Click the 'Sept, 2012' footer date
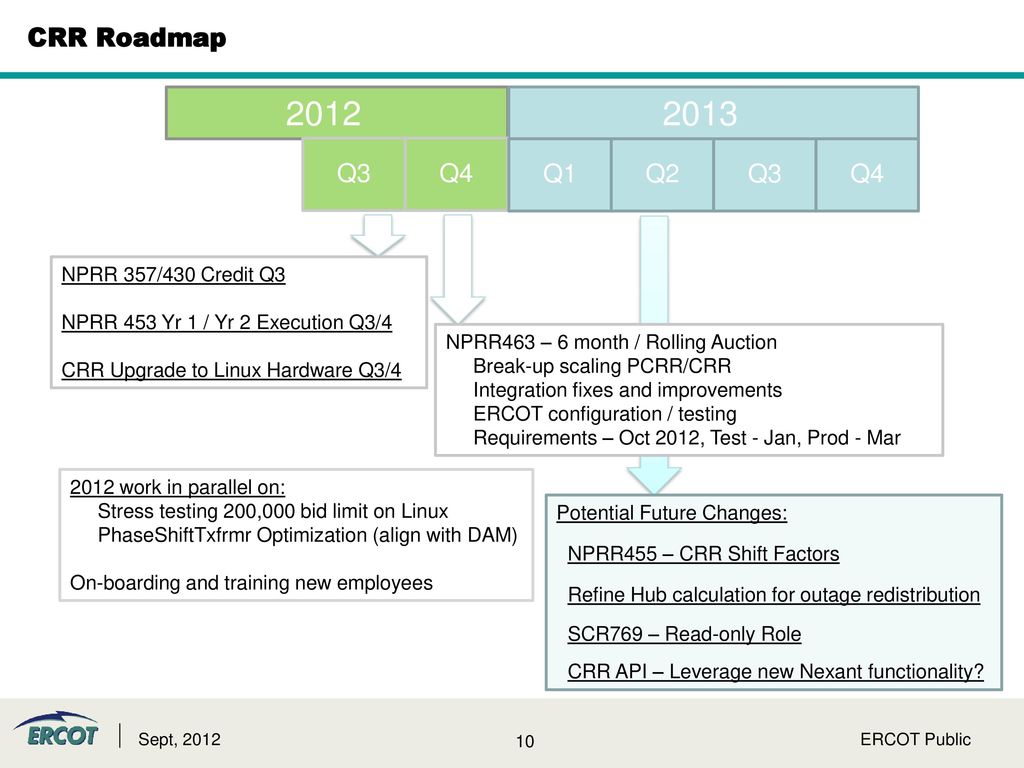This screenshot has height=768, width=1024. pyautogui.click(x=180, y=739)
